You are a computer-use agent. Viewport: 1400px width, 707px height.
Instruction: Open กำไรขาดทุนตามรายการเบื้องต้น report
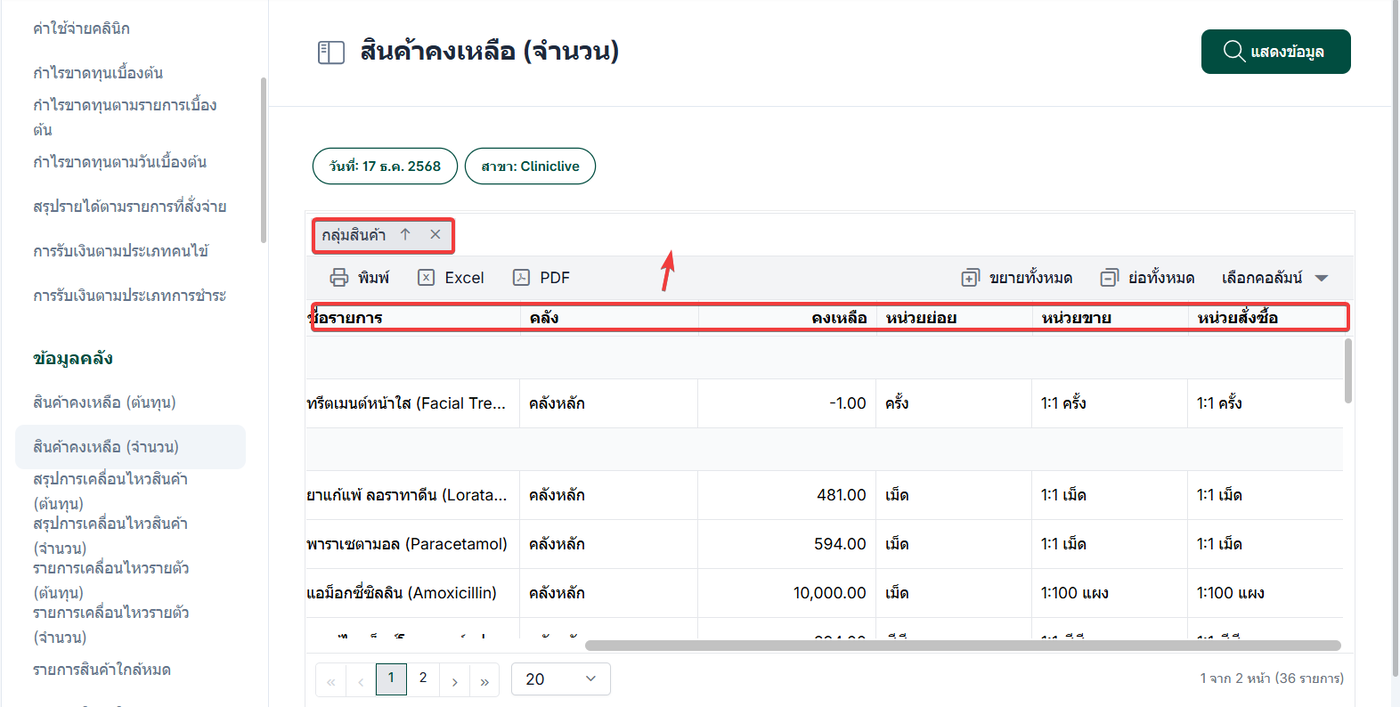[125, 117]
